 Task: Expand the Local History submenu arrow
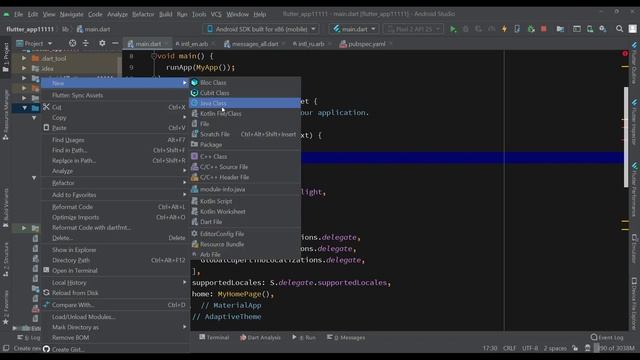[184, 282]
